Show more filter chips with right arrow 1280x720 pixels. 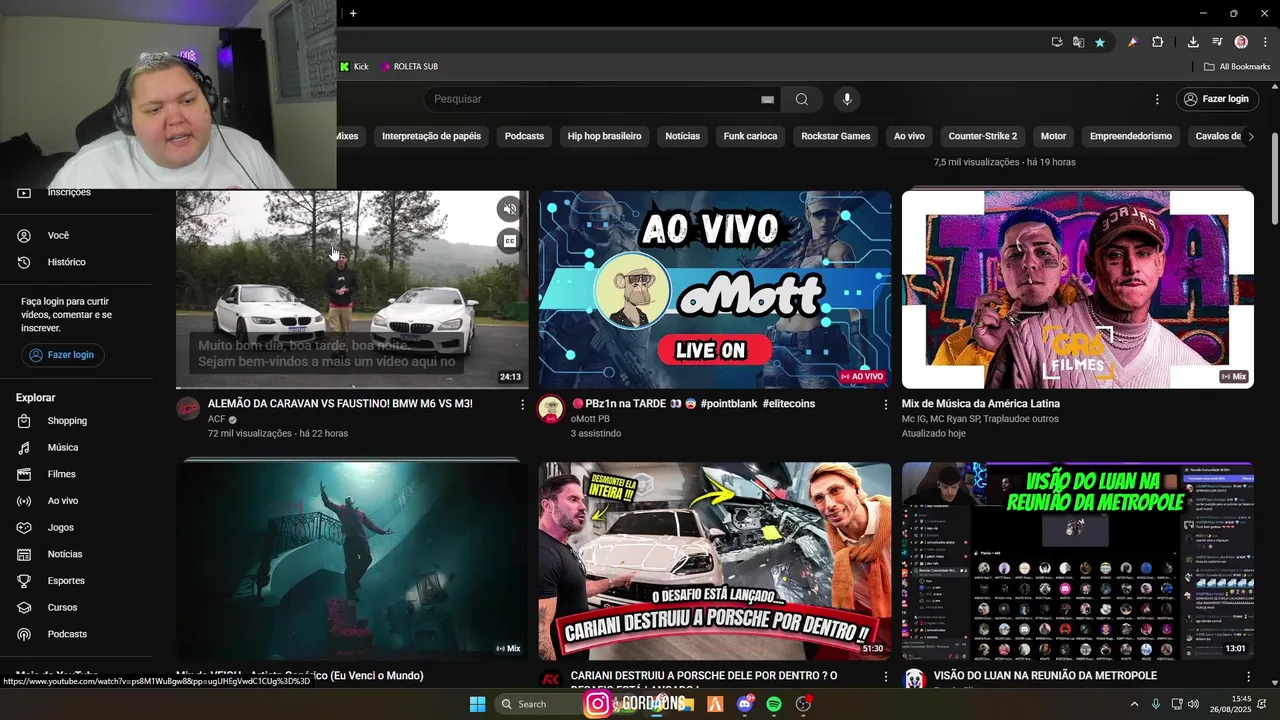1250,136
